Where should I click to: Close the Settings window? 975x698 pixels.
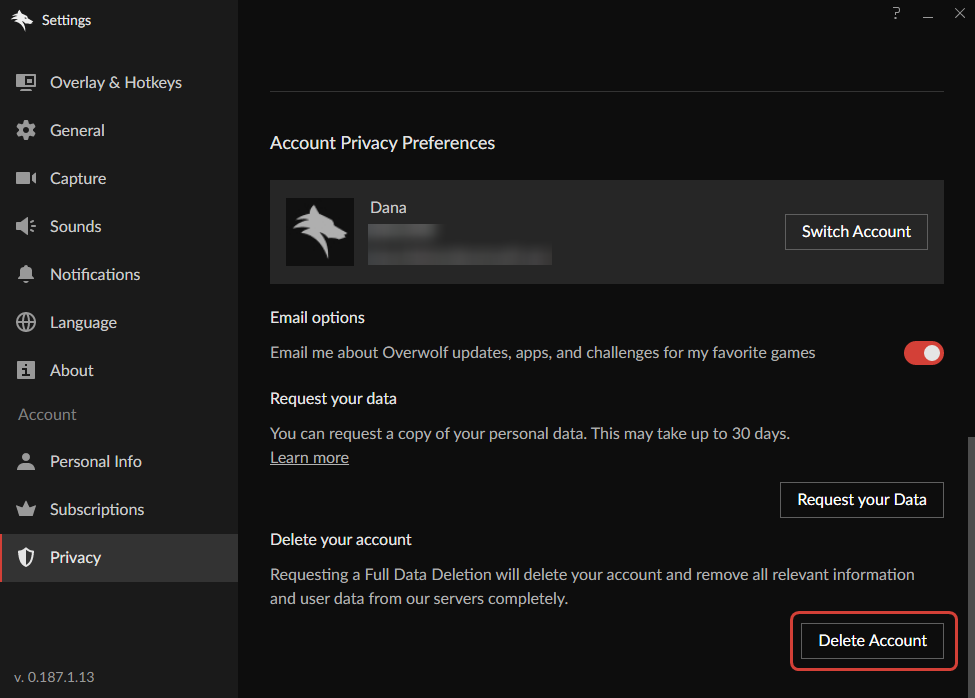tap(960, 13)
